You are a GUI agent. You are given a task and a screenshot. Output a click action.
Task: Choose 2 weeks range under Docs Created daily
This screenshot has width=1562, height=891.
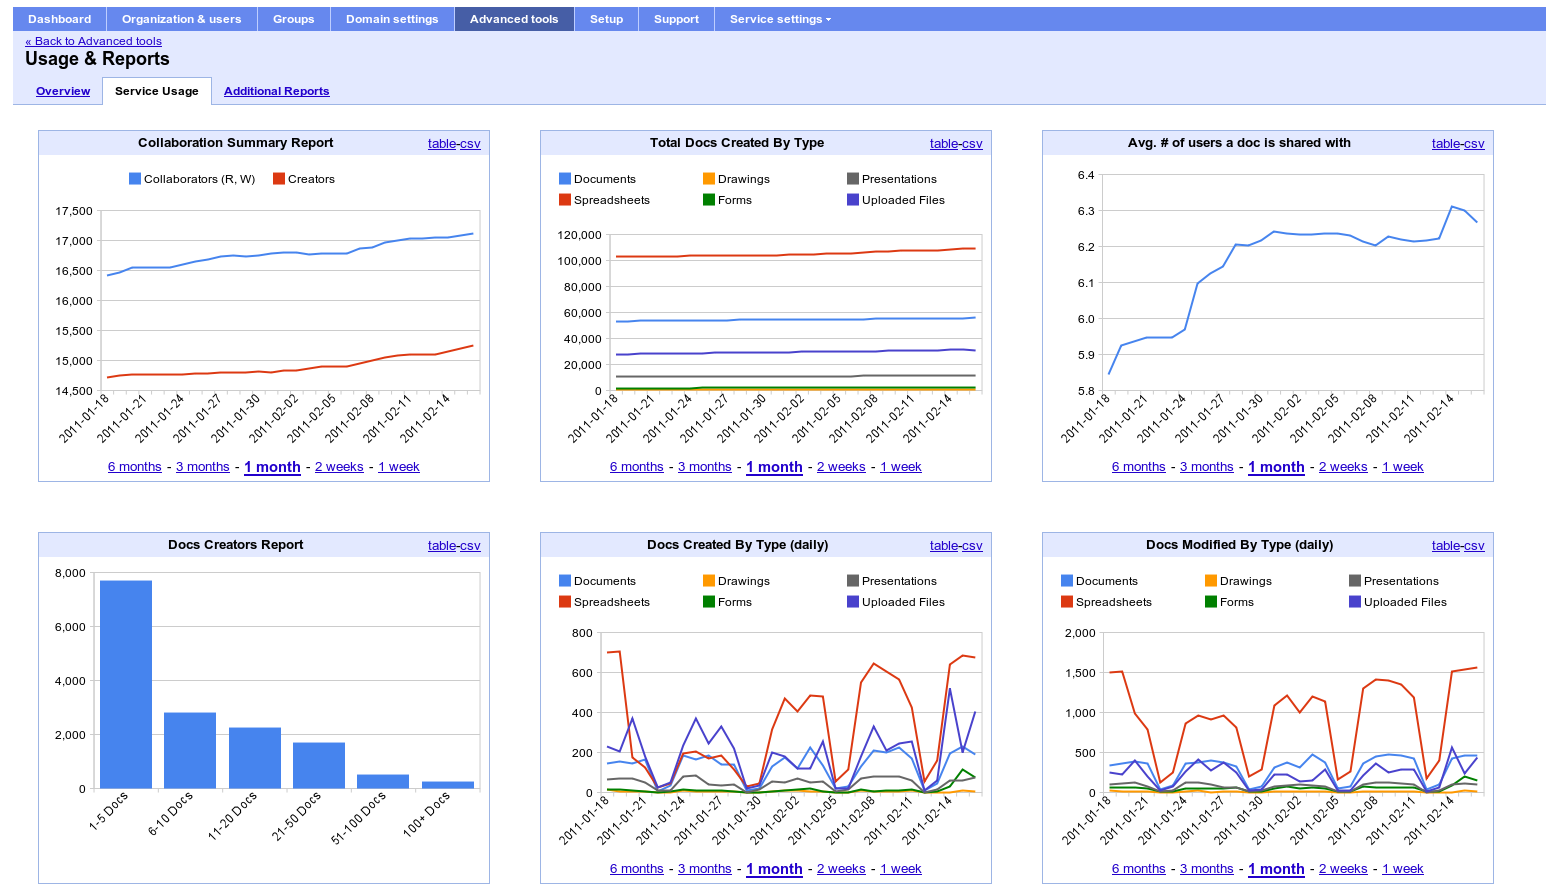[841, 869]
